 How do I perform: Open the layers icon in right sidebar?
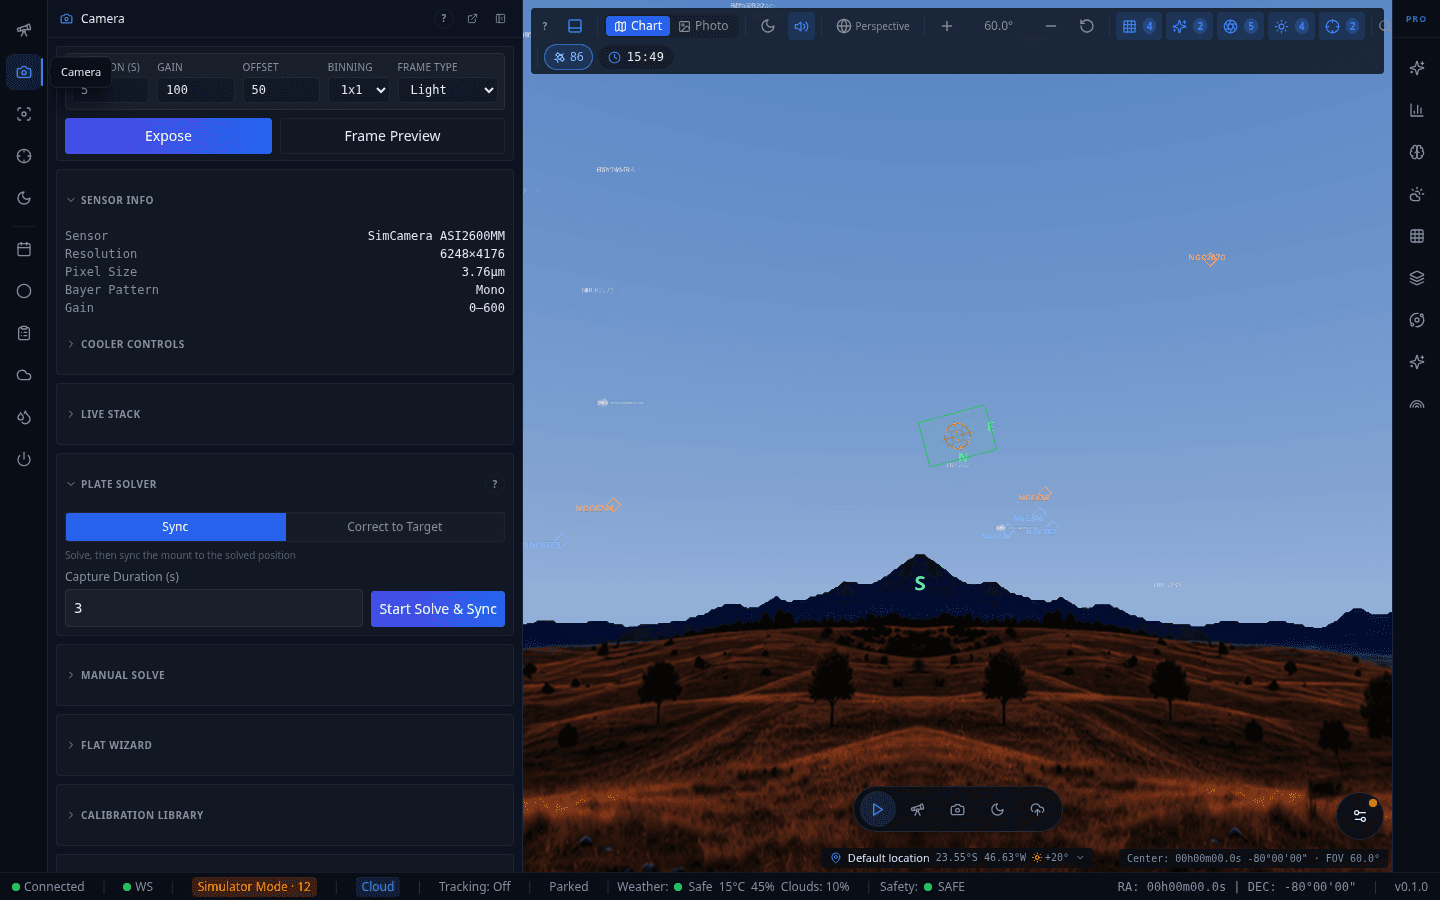click(1417, 278)
